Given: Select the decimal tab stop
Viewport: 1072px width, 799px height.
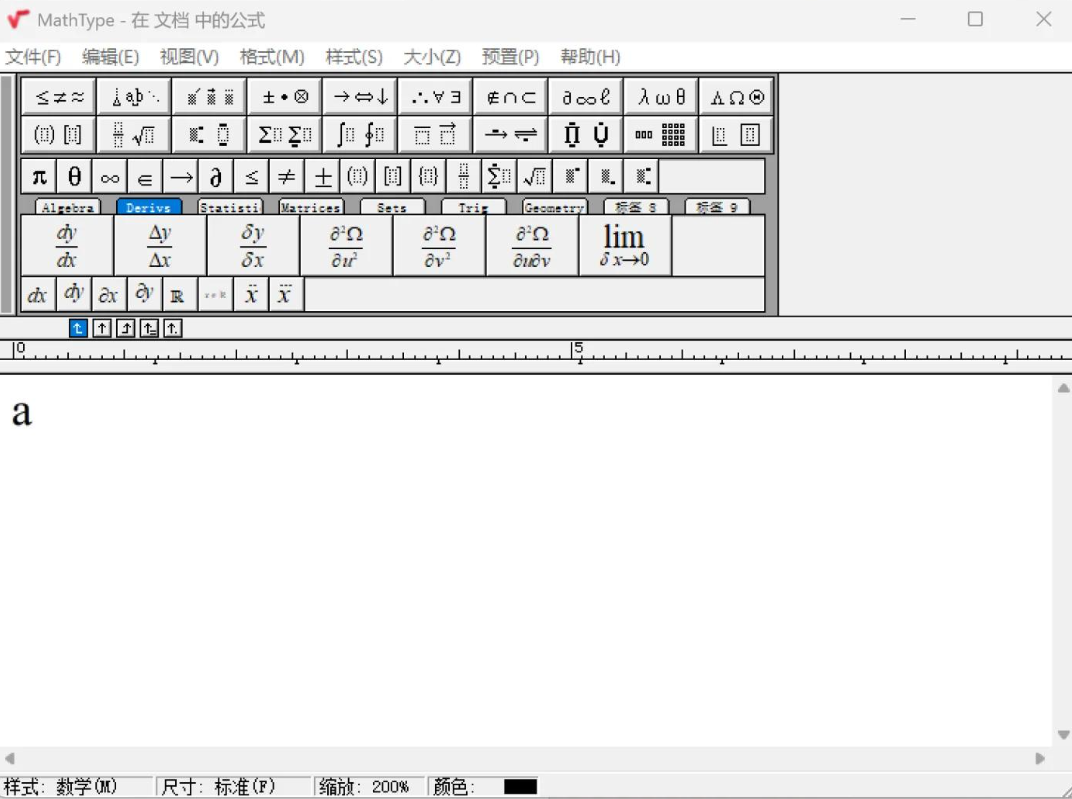Looking at the screenshot, I should pos(172,329).
